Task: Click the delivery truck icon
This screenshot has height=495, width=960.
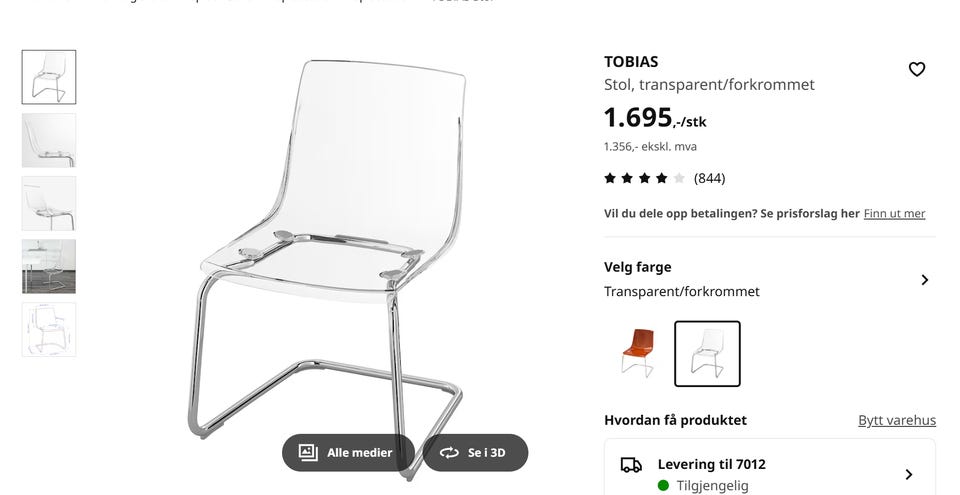Action: coord(631,465)
